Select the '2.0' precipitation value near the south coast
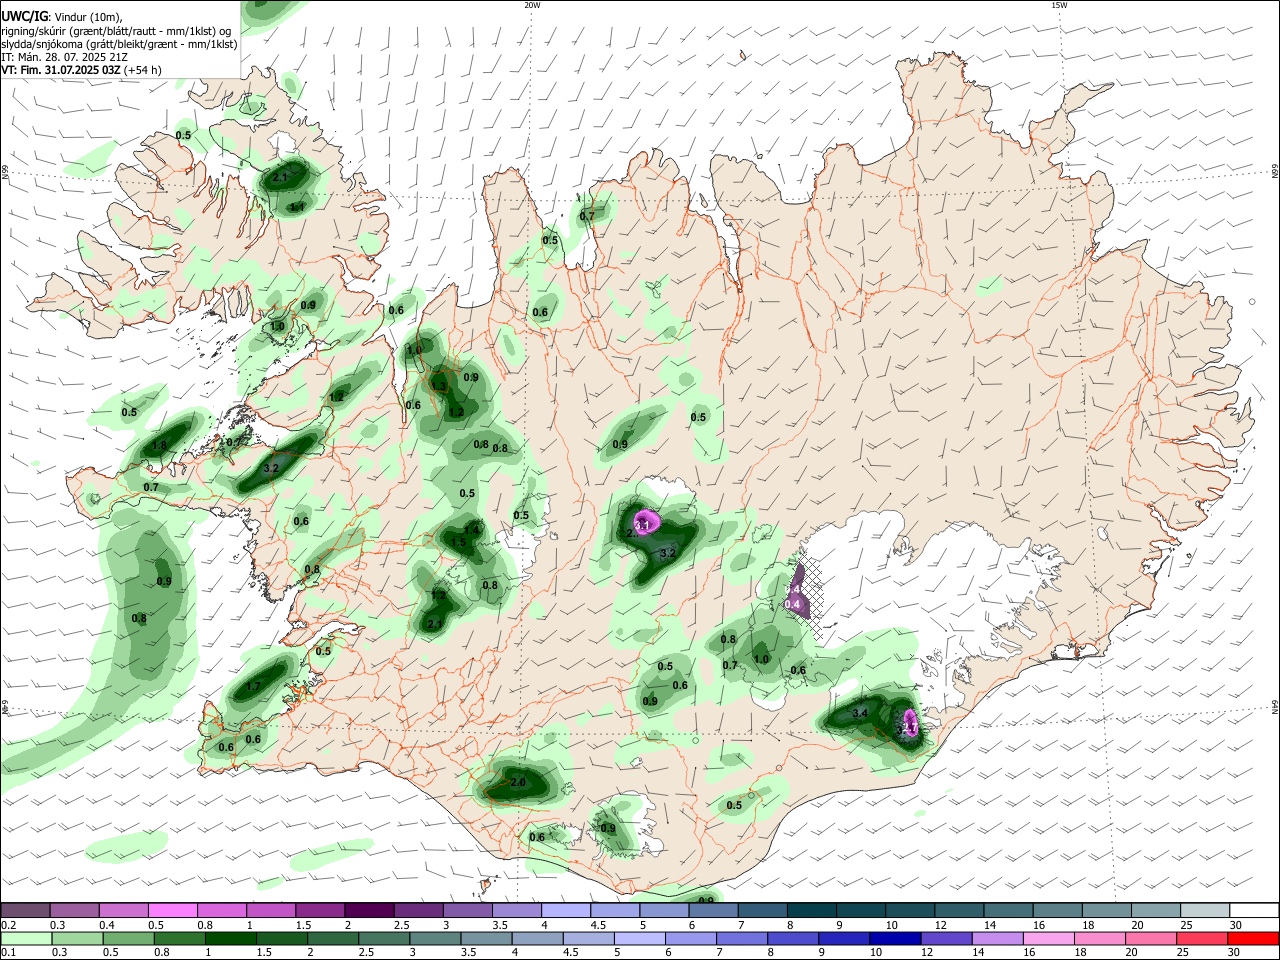This screenshot has width=1280, height=960. pyautogui.click(x=517, y=782)
